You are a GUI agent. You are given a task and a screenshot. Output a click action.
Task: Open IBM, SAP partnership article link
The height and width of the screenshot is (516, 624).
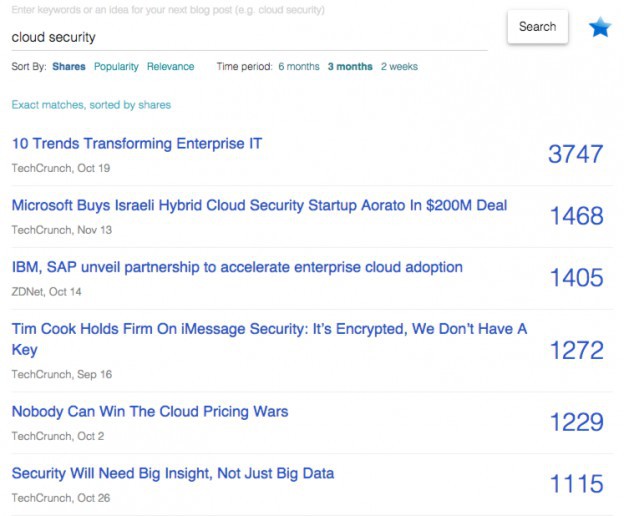[x=237, y=267]
